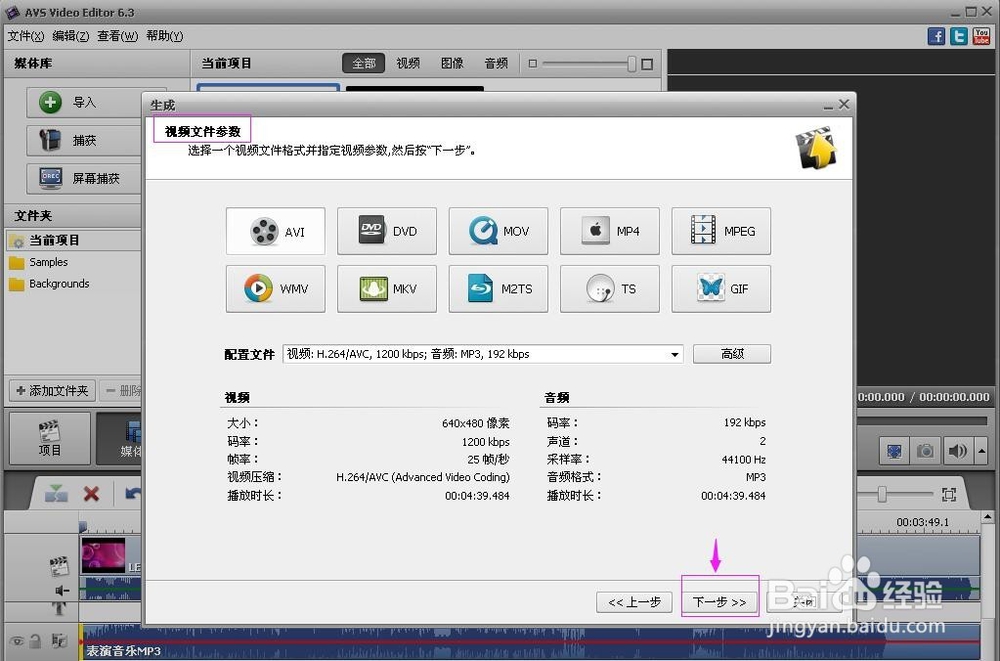This screenshot has width=1000, height=661.
Task: Click the Add Folder button
Action: [x=52, y=390]
